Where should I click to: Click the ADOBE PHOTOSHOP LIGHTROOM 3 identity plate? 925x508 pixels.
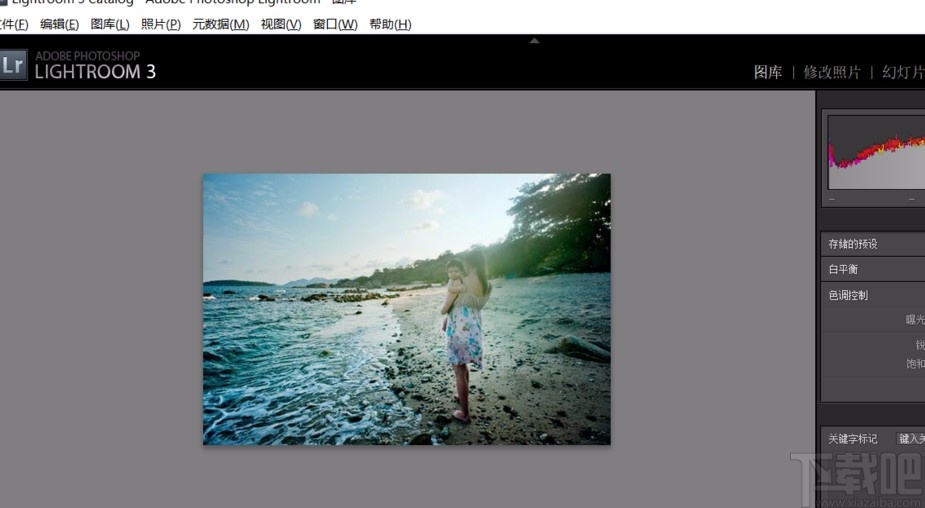pyautogui.click(x=95, y=65)
